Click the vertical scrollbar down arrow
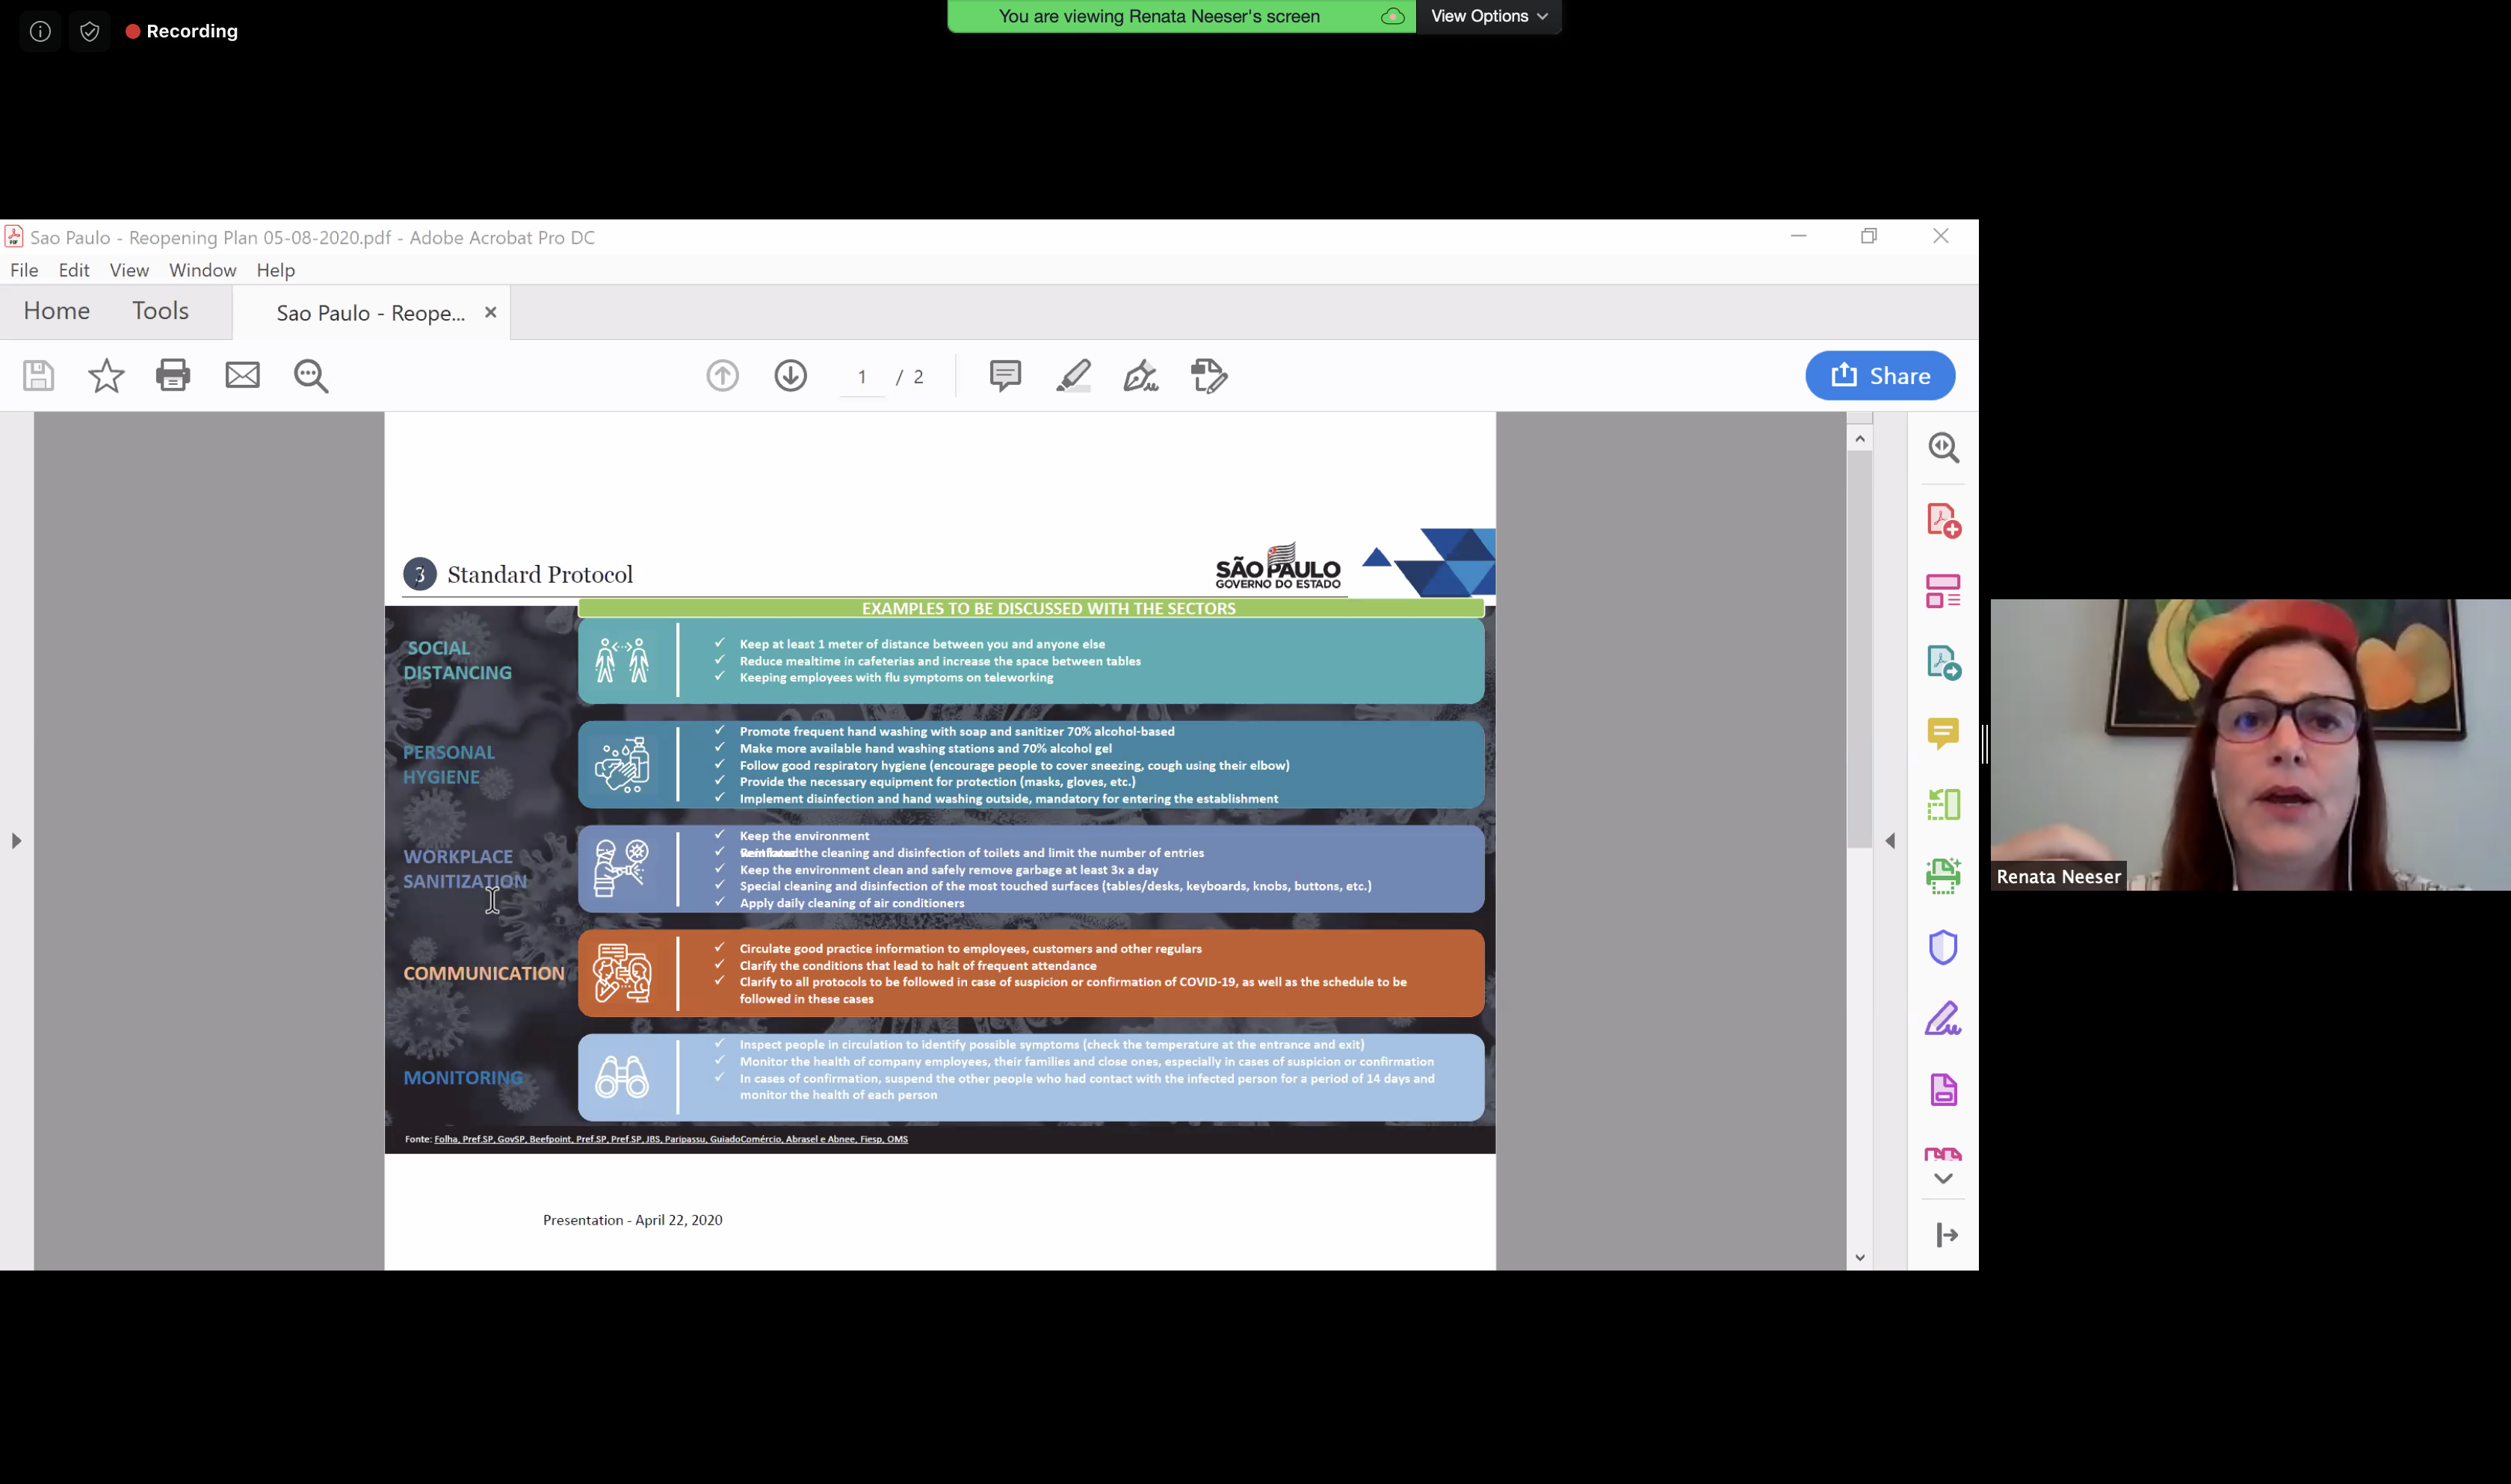The image size is (2511, 1484). click(1859, 1257)
